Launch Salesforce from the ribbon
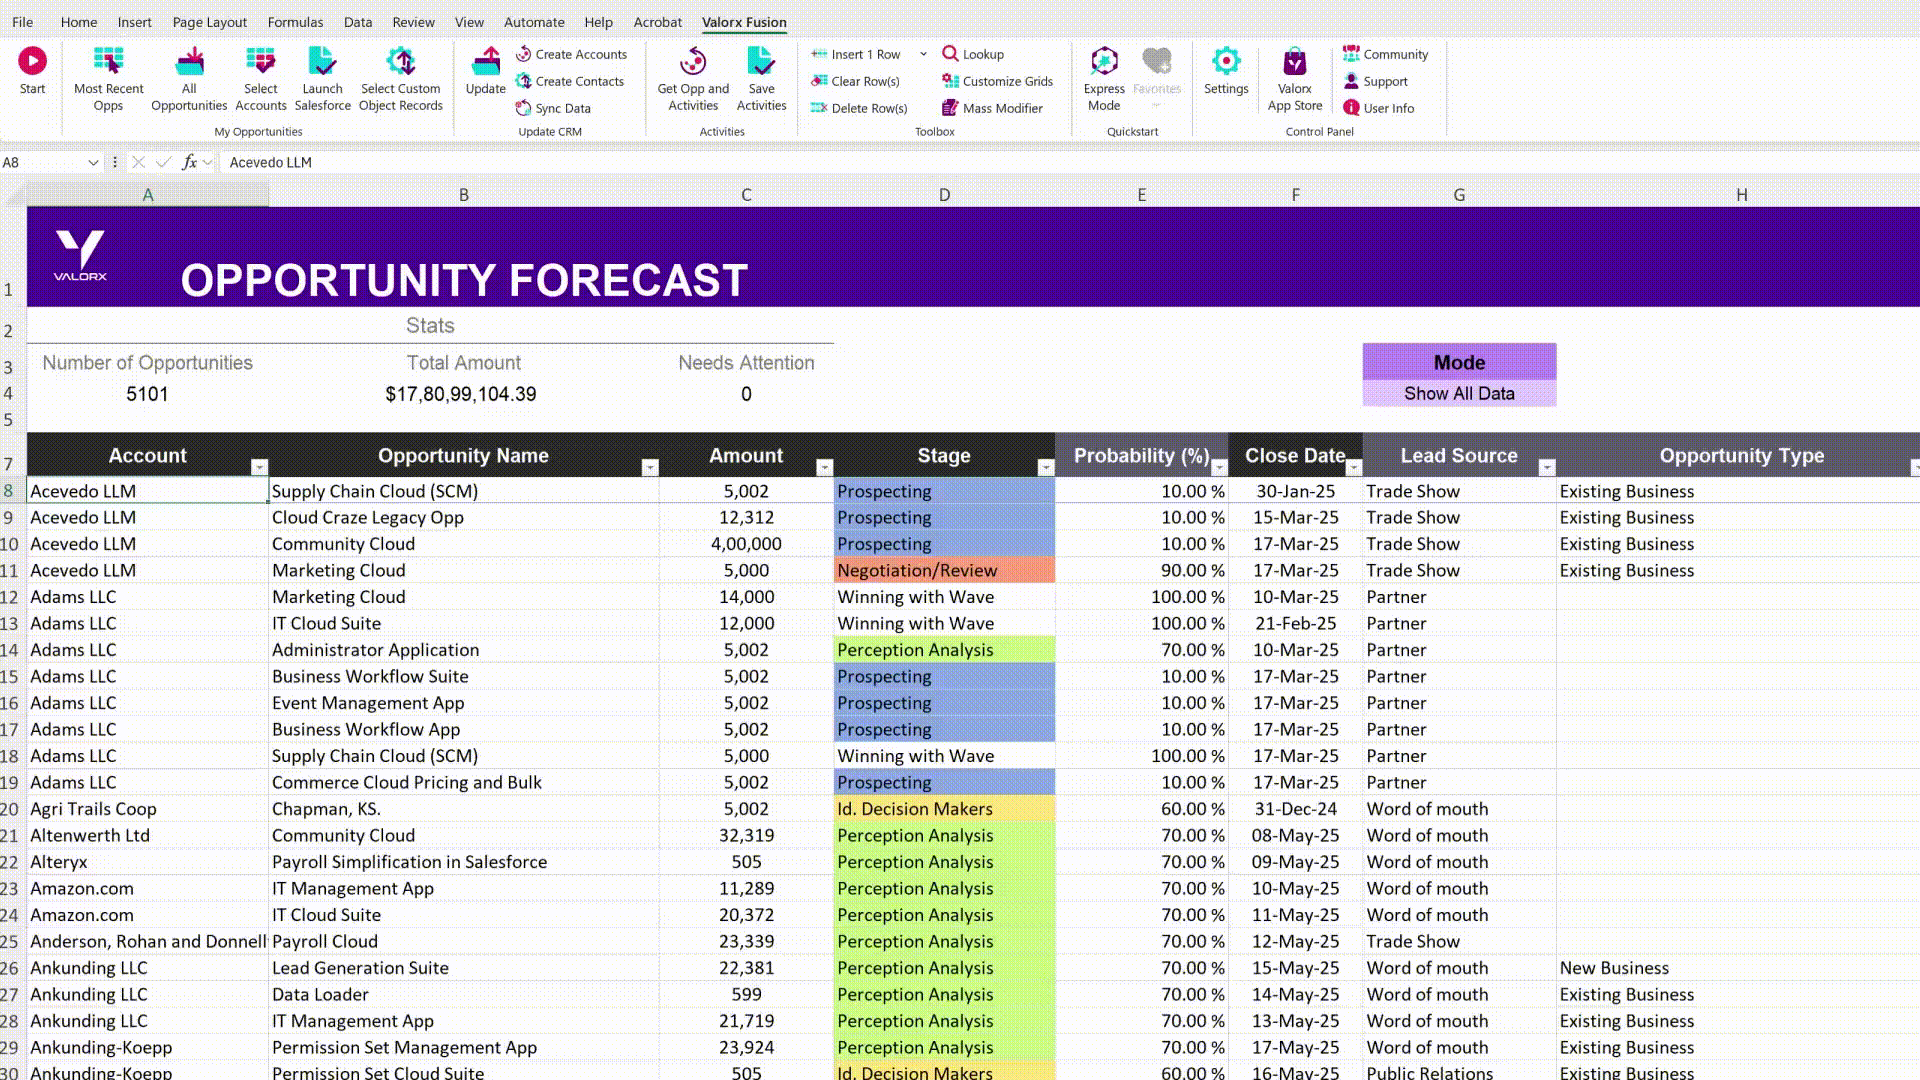 tap(322, 62)
